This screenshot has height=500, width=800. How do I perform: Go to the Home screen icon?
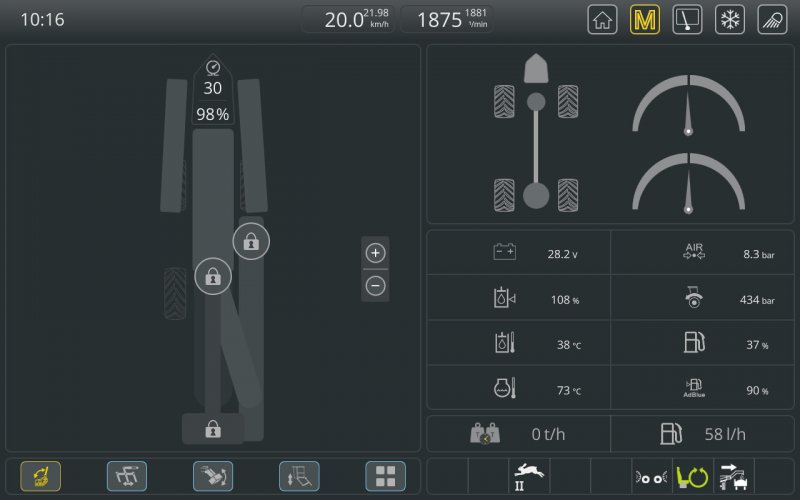pos(602,19)
